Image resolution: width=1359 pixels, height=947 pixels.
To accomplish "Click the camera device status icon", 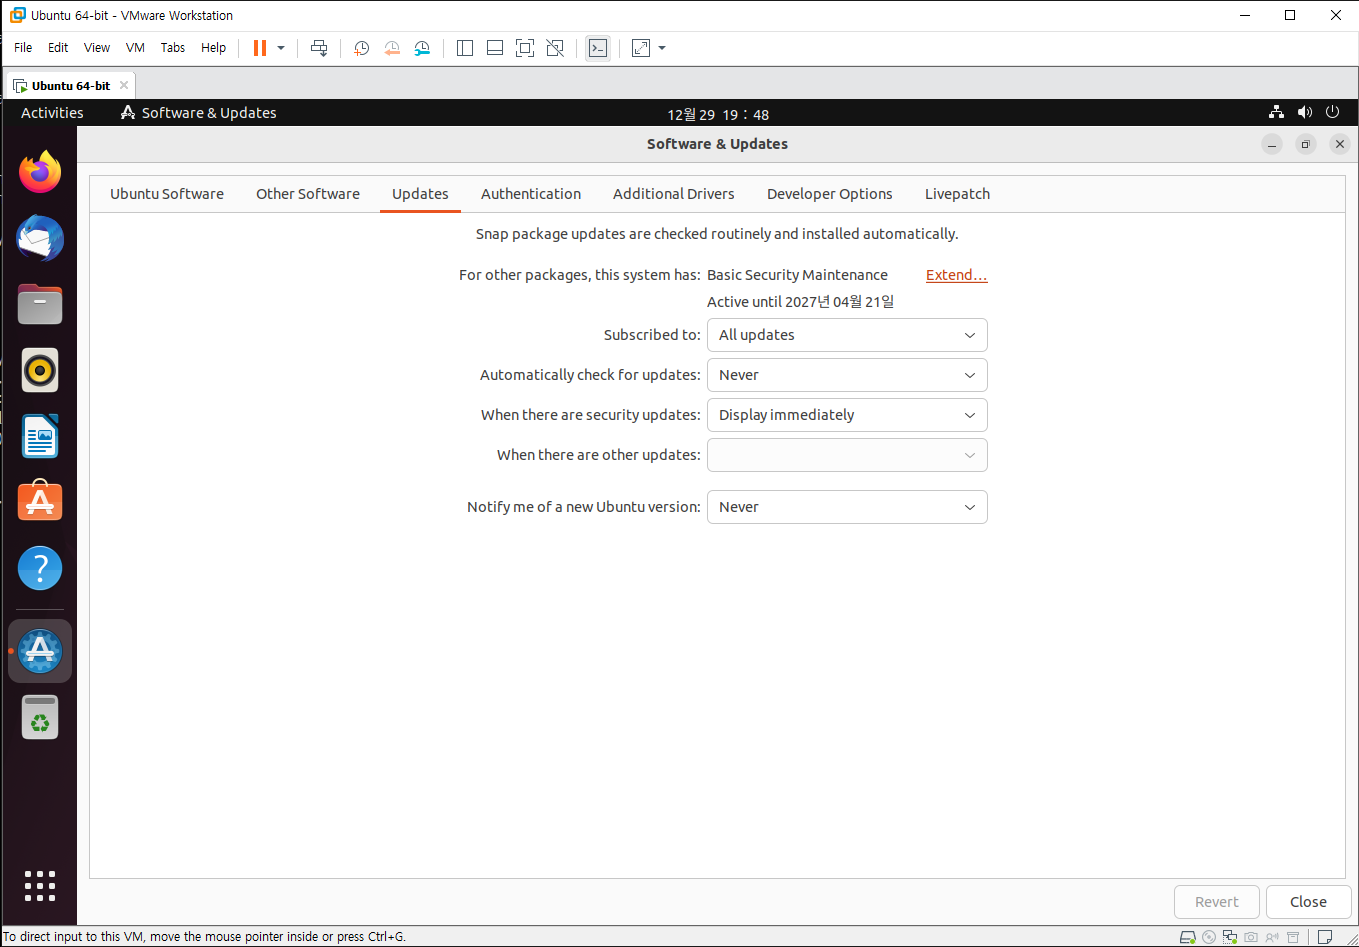I will (1251, 937).
